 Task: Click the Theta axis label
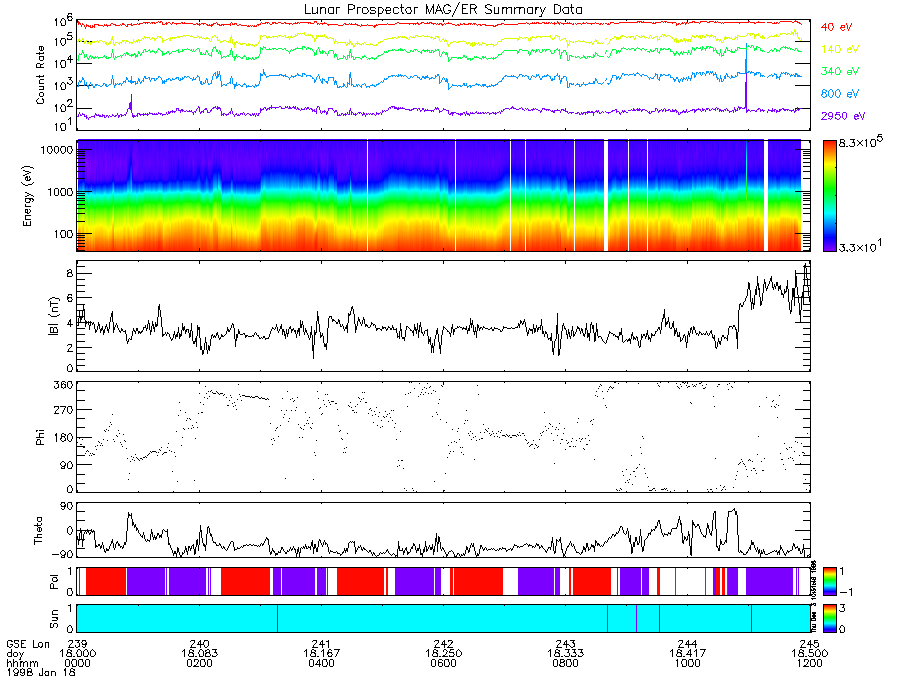pos(38,531)
